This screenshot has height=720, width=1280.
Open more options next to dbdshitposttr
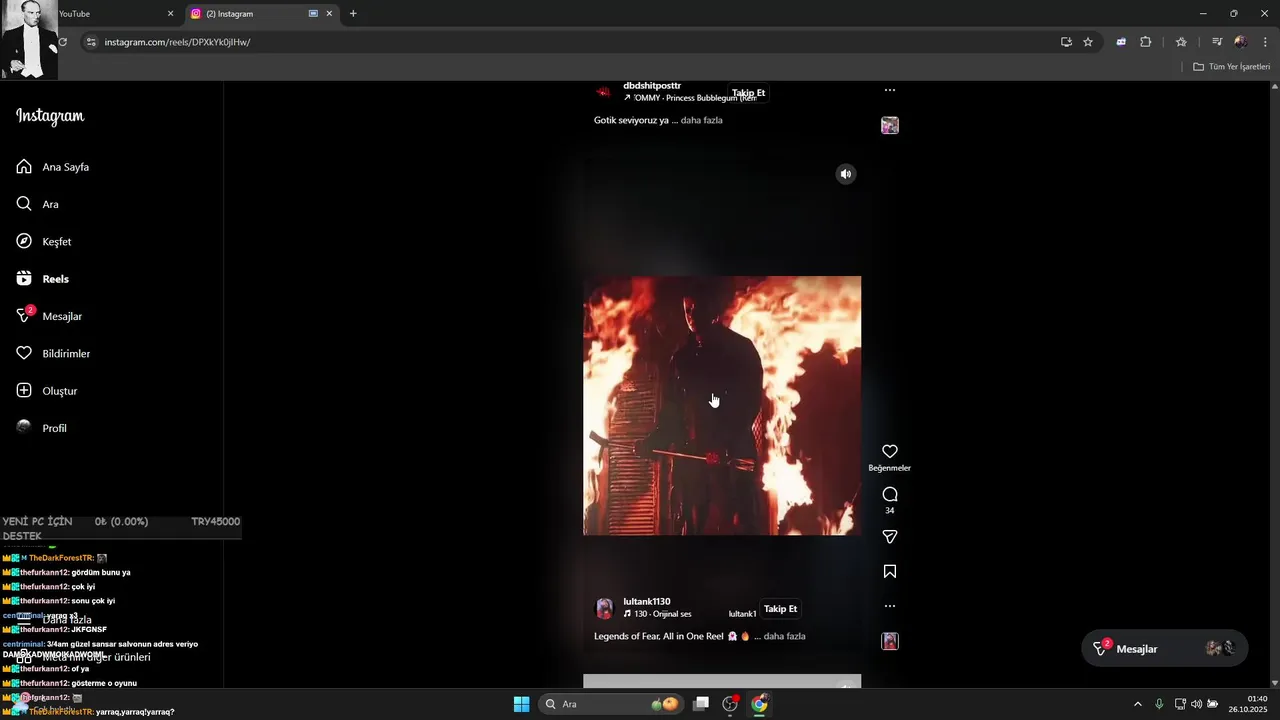click(890, 90)
